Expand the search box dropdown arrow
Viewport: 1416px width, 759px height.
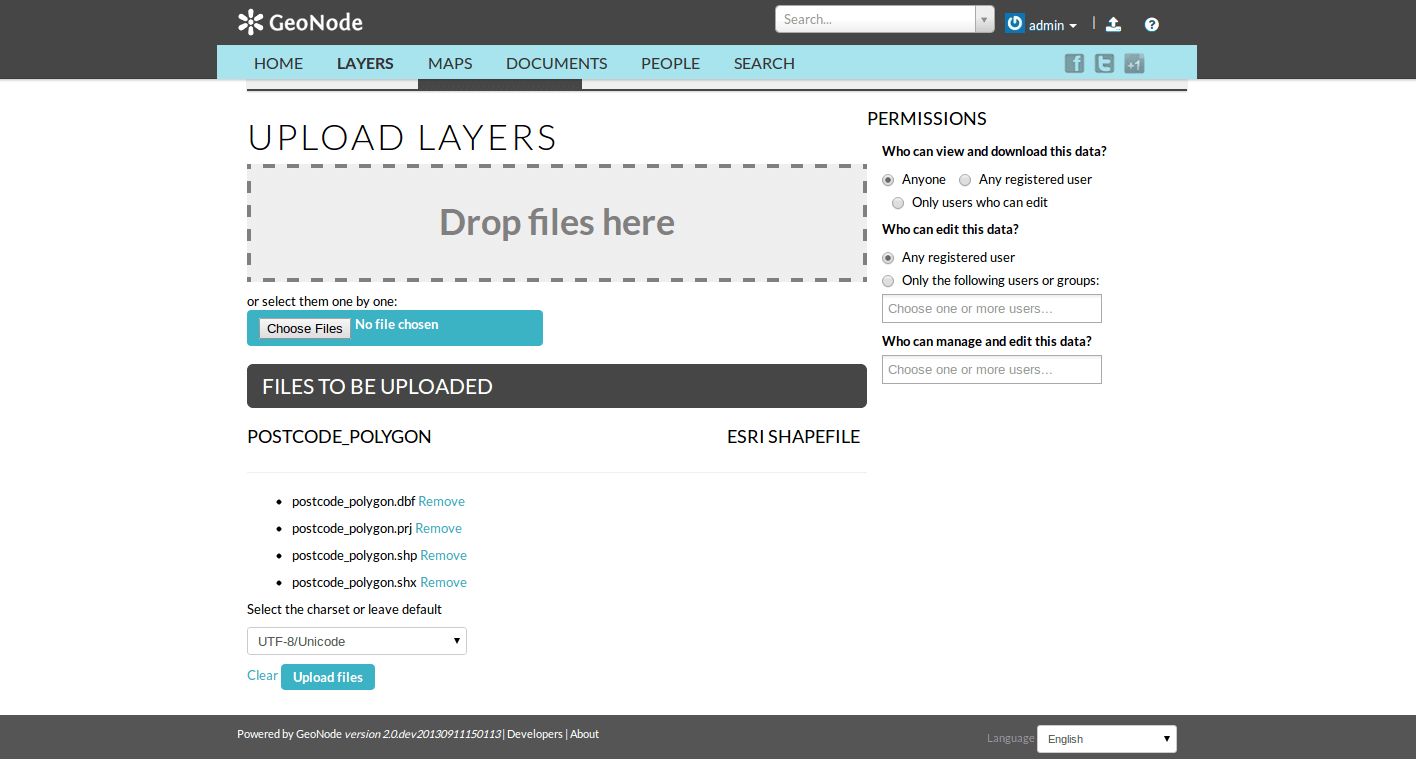[x=984, y=19]
